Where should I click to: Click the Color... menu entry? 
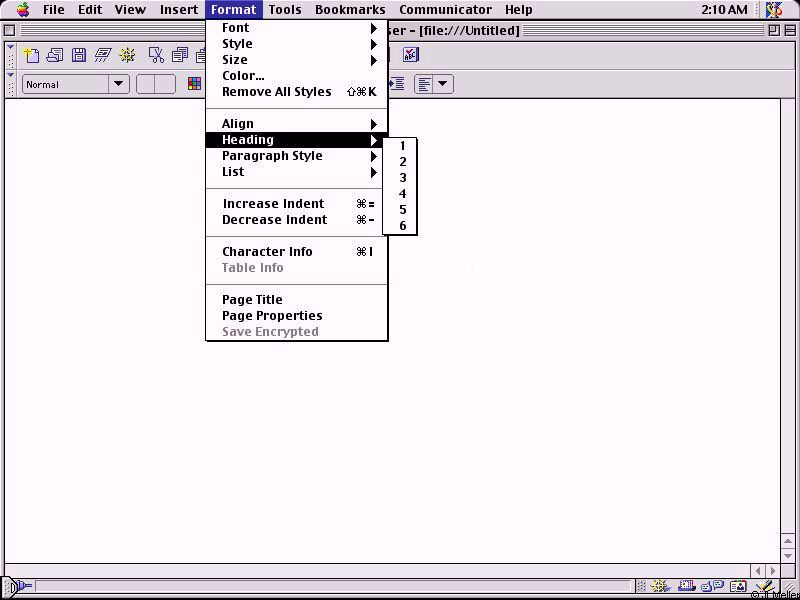pyautogui.click(x=243, y=76)
